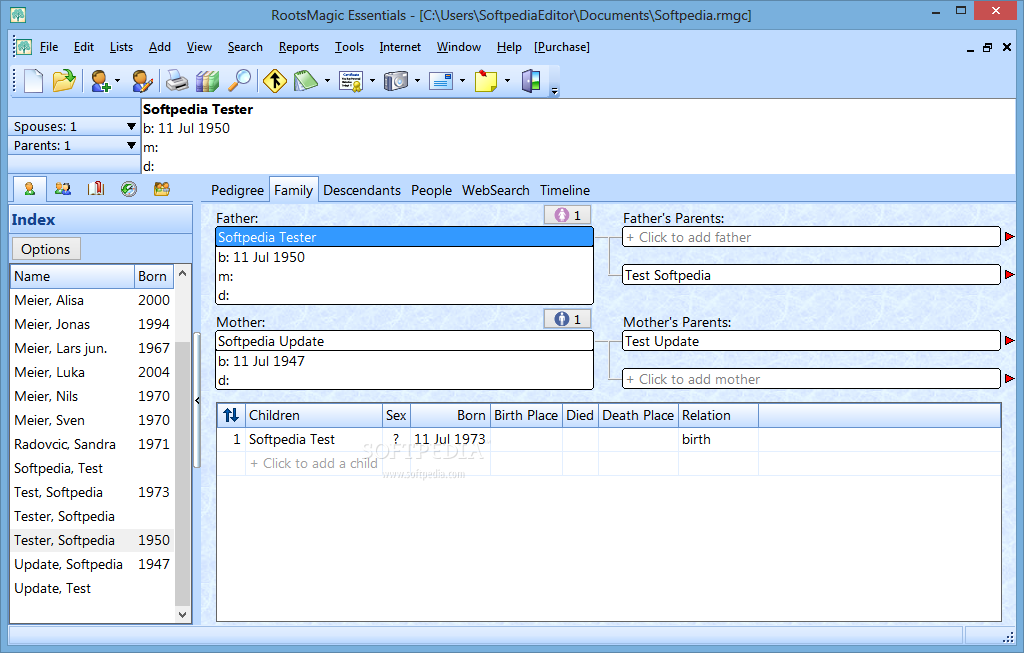This screenshot has width=1024, height=653.
Task: Click to add a child row
Action: (314, 463)
